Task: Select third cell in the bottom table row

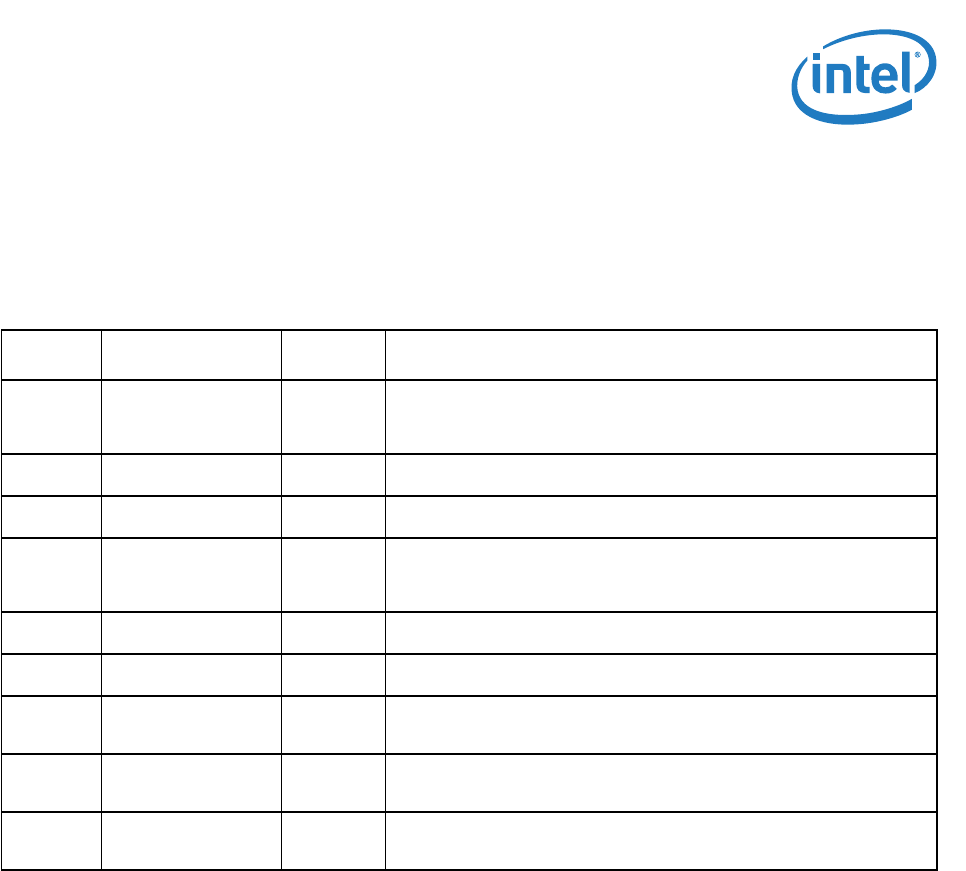Action: 333,840
